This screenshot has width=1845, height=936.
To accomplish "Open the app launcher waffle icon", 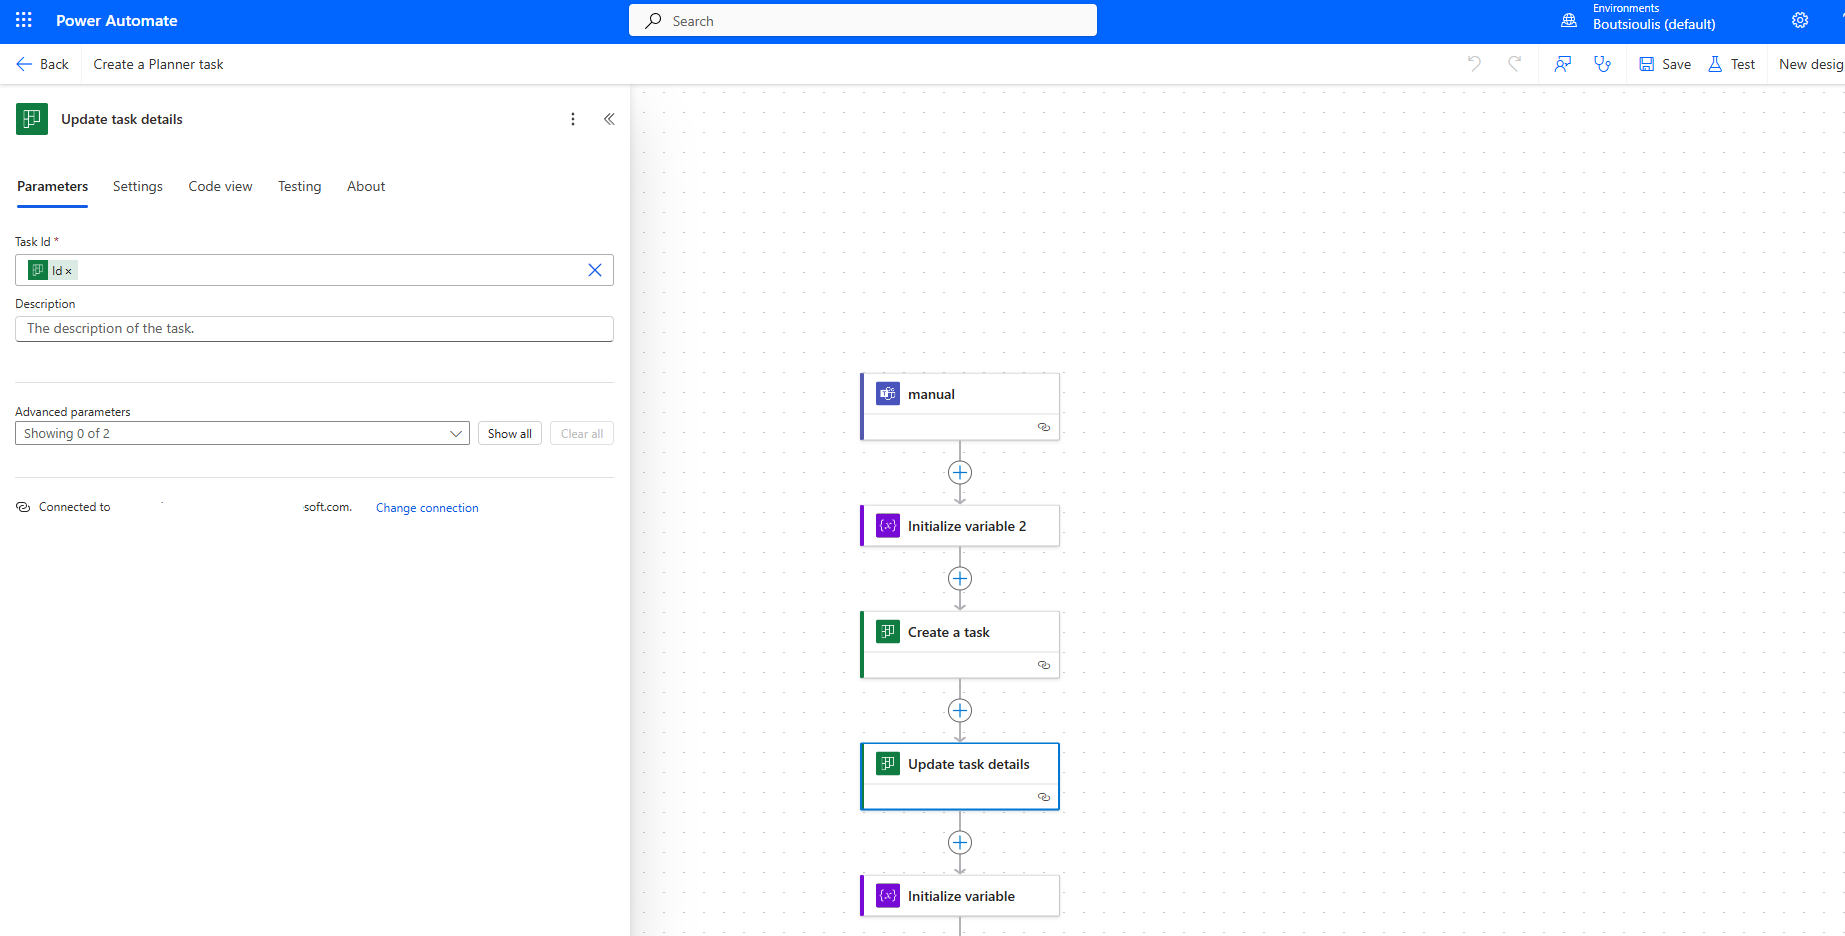I will tap(24, 20).
